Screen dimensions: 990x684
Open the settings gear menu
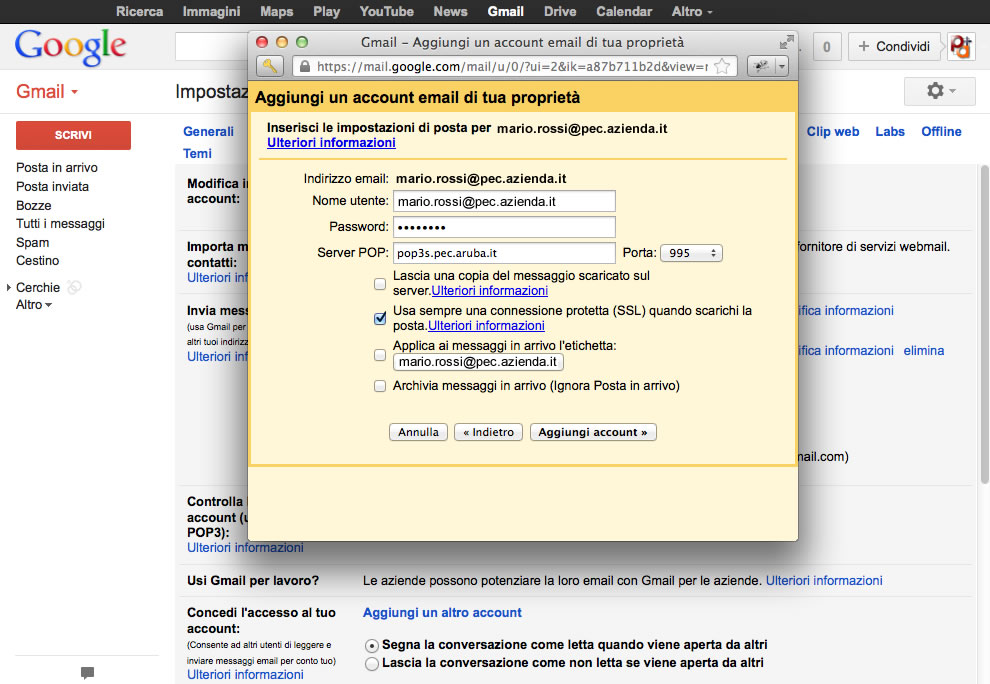click(x=938, y=91)
